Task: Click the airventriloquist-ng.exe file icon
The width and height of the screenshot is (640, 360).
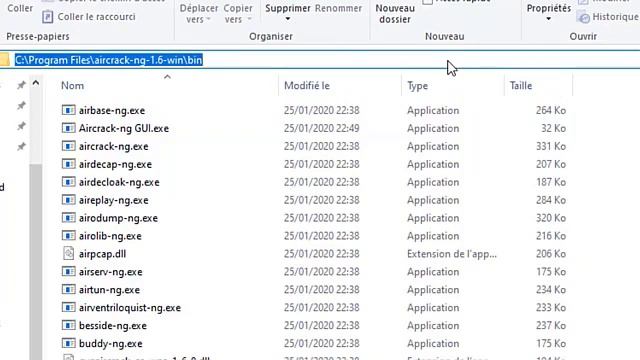Action: click(x=69, y=308)
